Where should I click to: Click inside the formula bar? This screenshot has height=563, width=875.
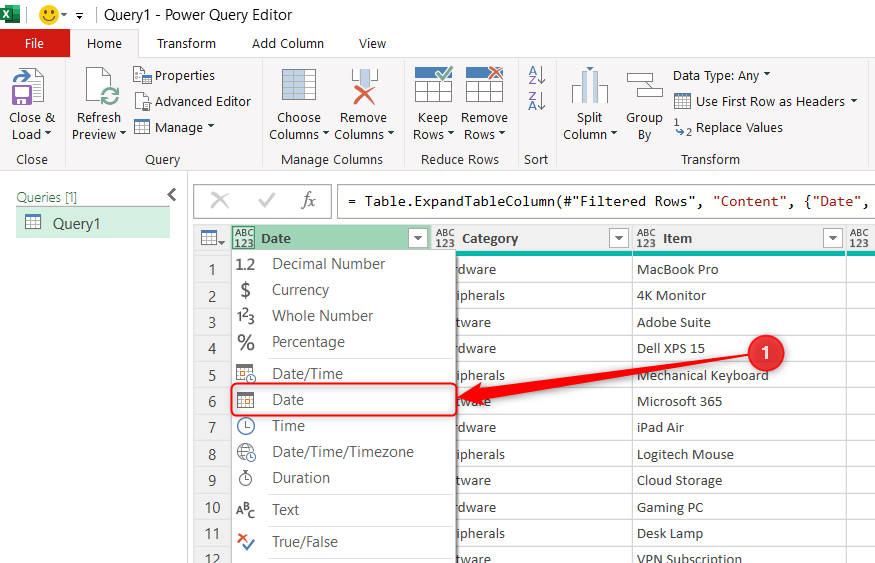coord(606,201)
